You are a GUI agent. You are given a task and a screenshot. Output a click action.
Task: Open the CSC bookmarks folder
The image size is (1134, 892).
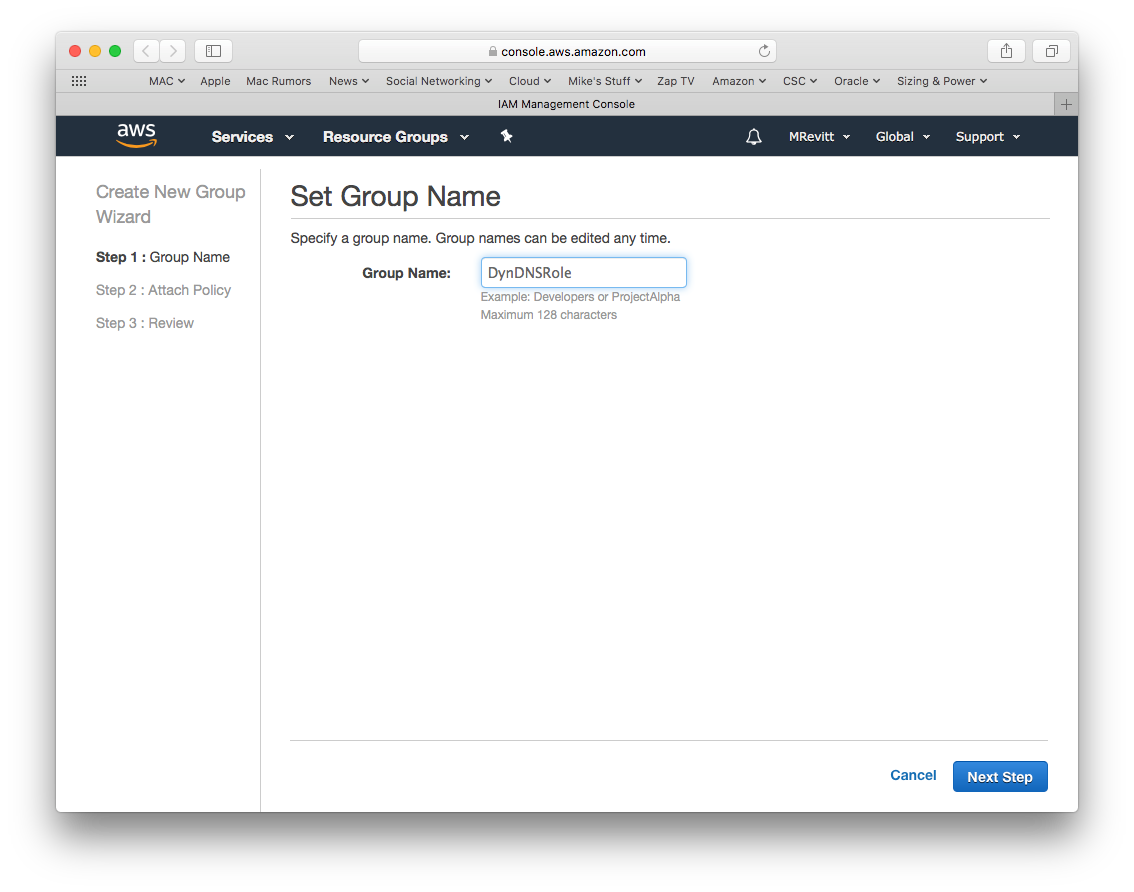point(800,81)
